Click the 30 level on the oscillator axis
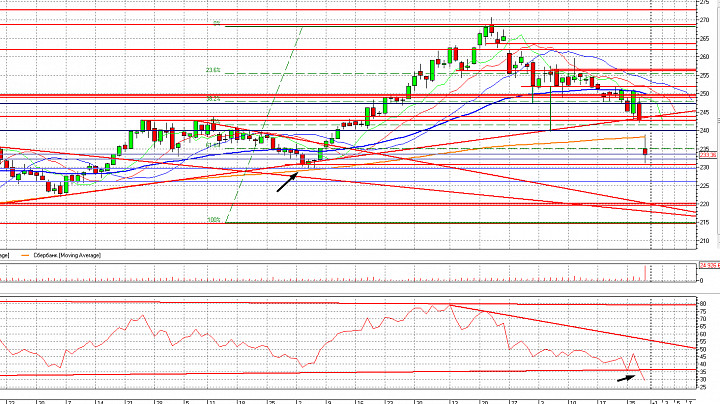Screen dimensions: 720x404 703,380
